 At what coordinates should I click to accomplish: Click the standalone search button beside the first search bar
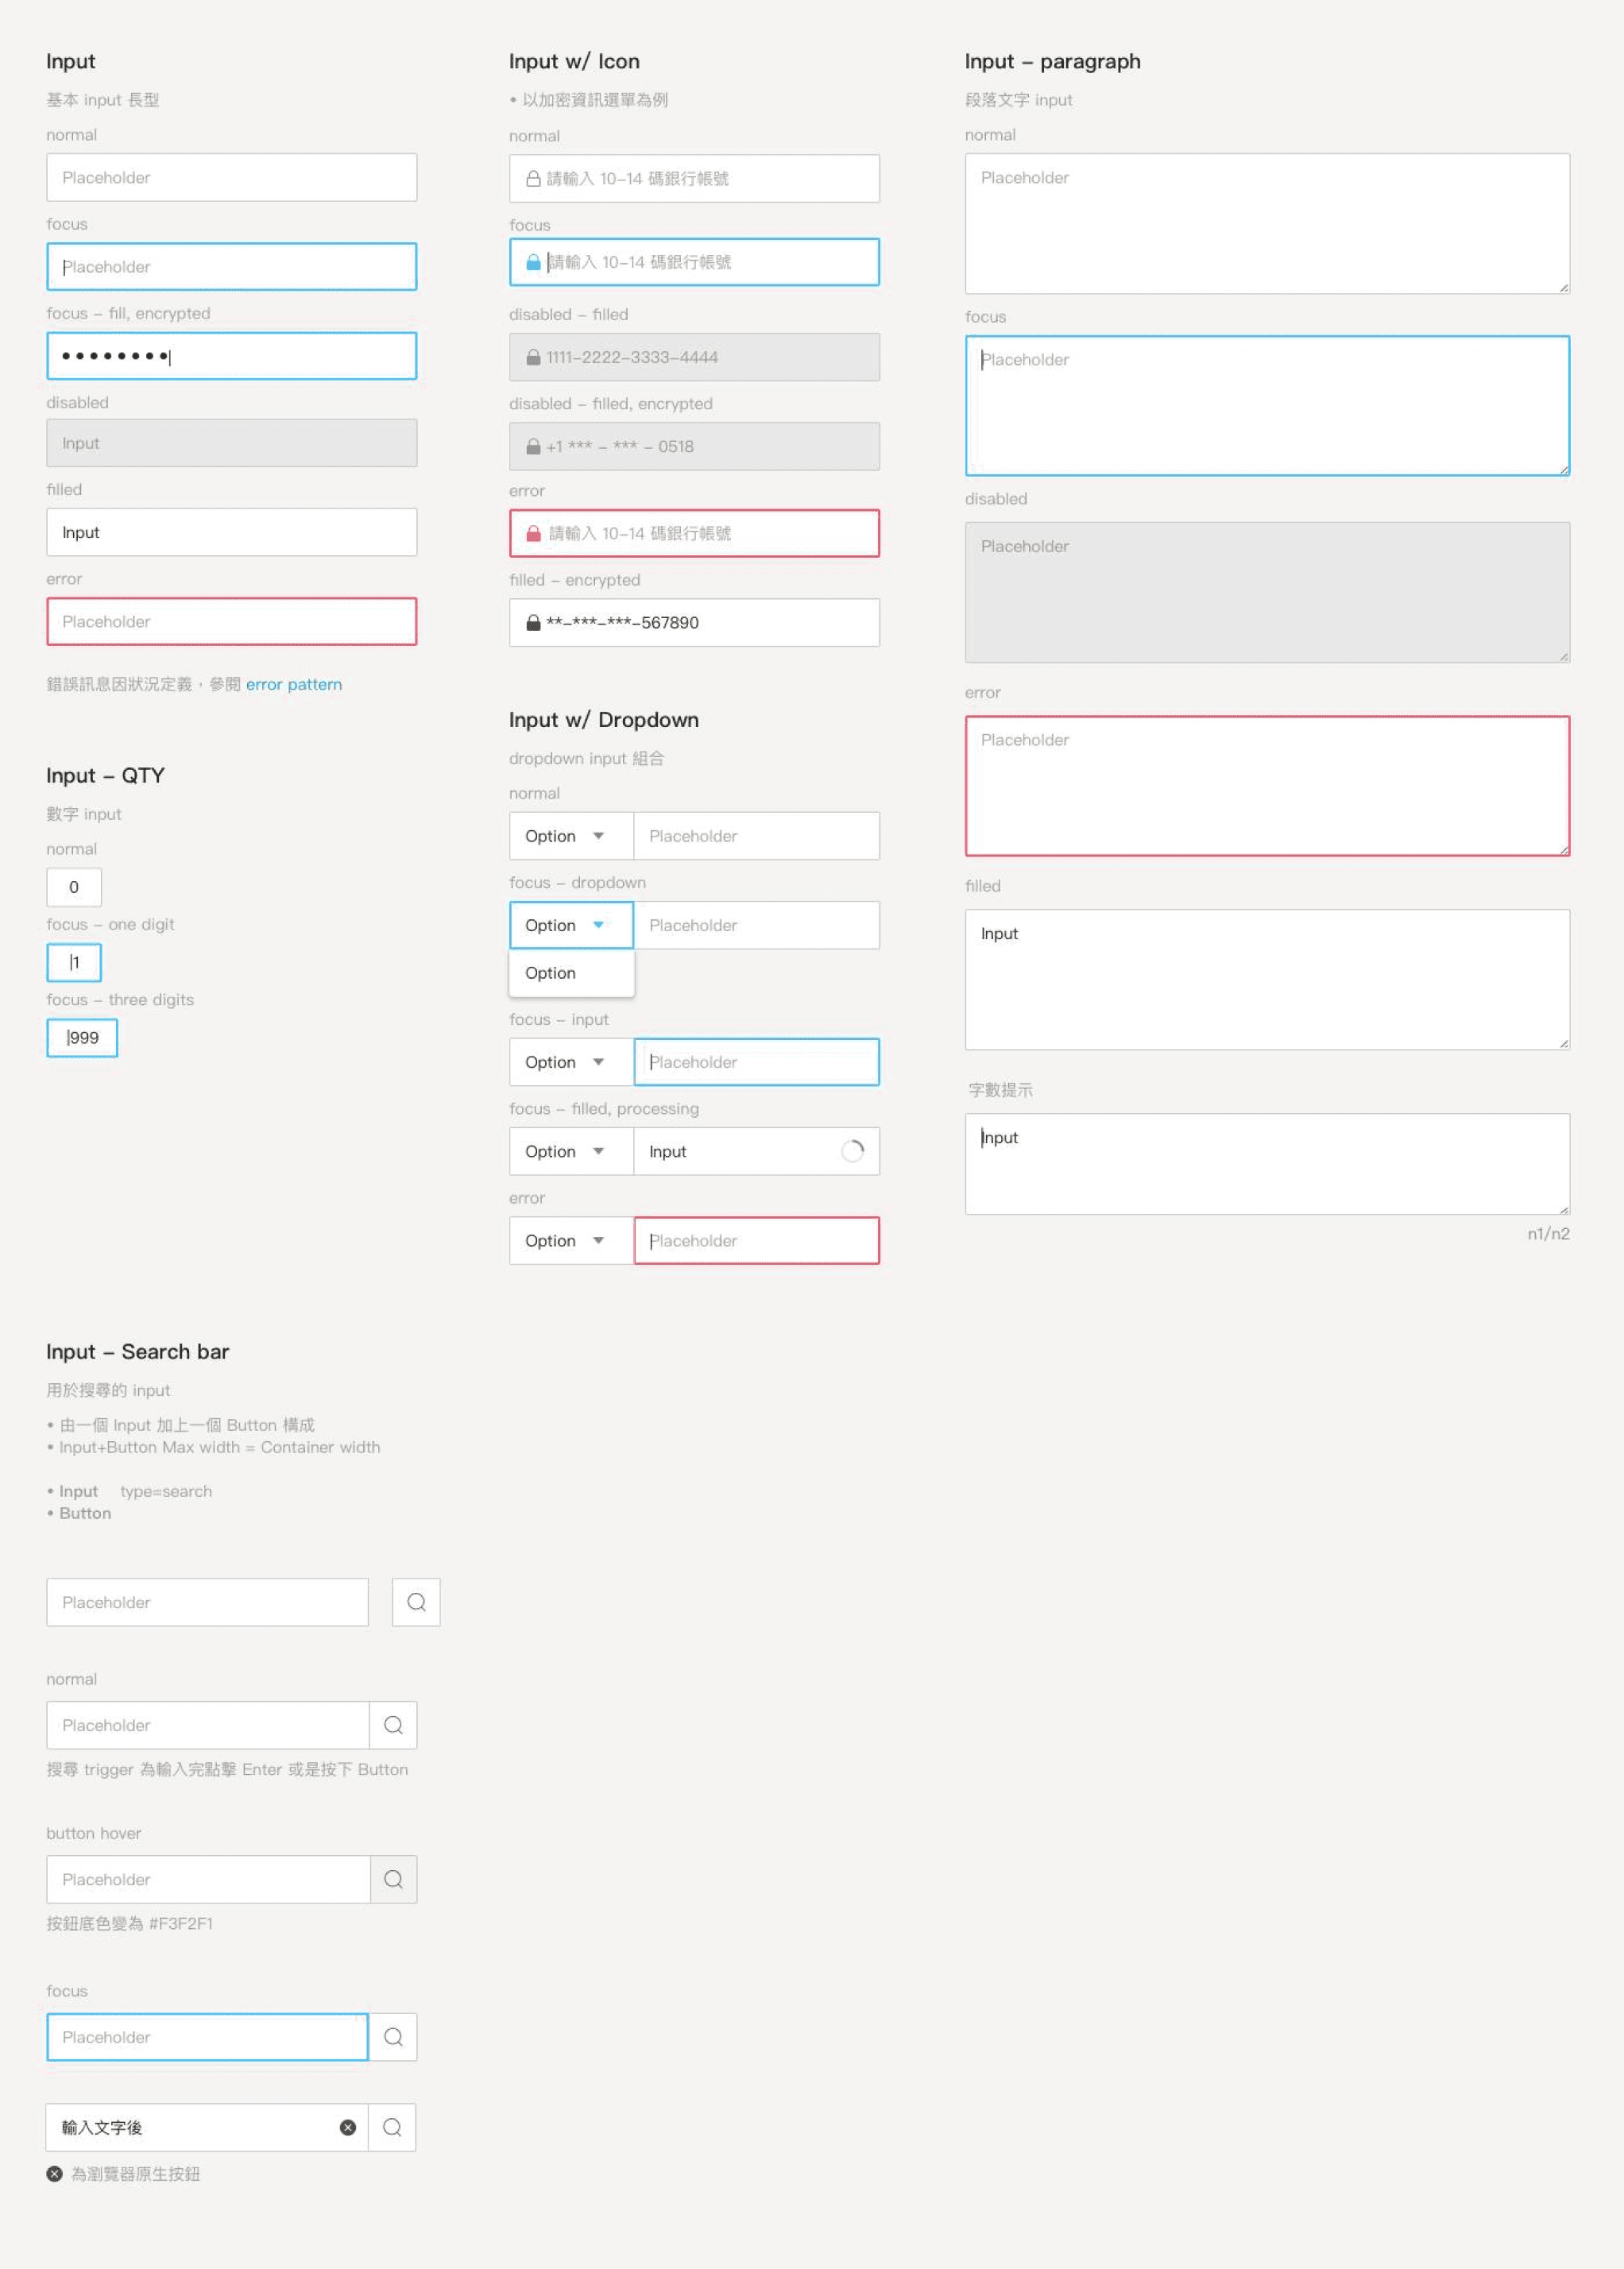416,1602
